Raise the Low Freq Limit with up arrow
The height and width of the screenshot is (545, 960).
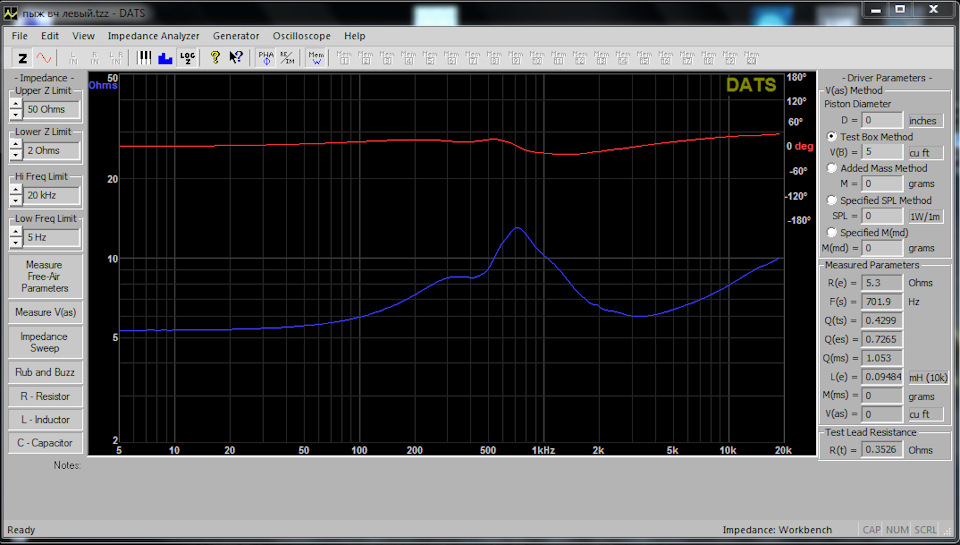pyautogui.click(x=16, y=233)
